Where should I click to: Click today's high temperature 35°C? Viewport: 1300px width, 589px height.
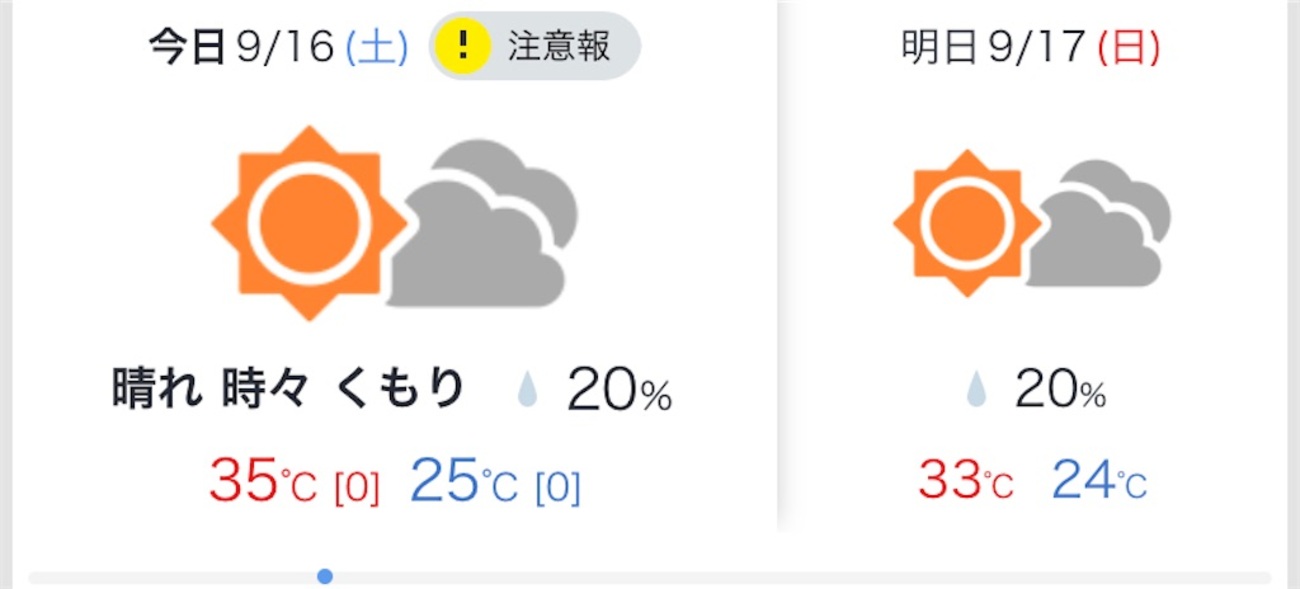tap(263, 481)
